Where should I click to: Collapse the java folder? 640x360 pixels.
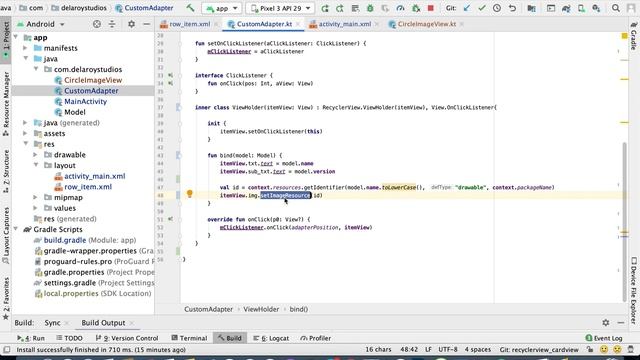26,58
